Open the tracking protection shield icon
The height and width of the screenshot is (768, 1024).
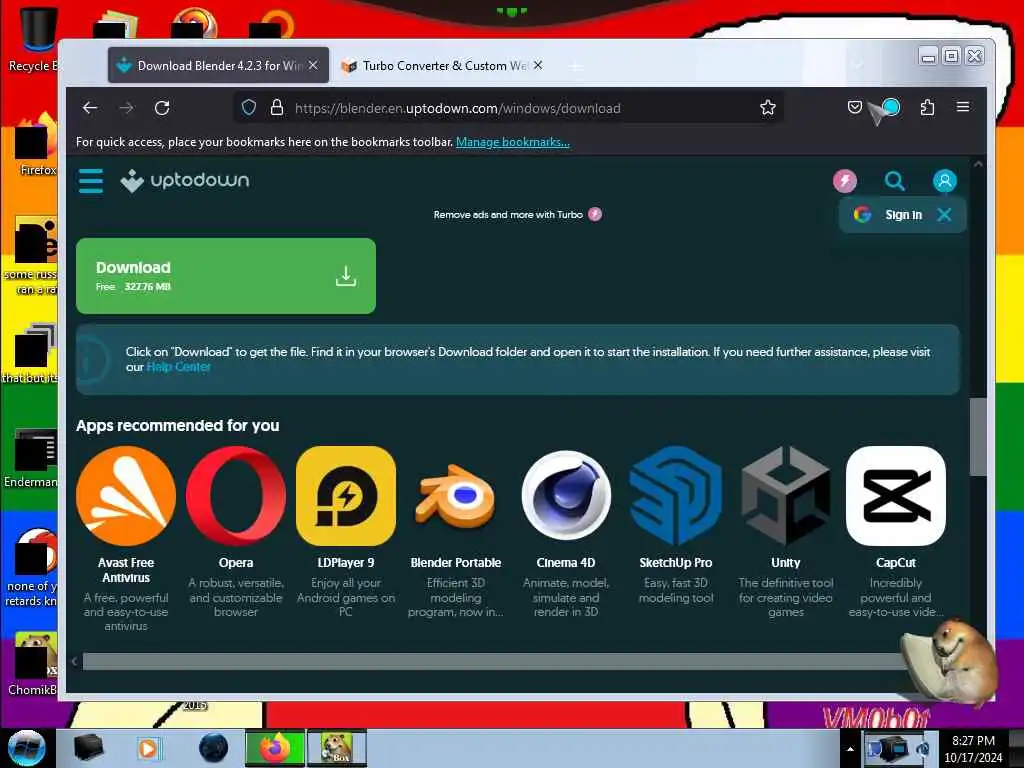click(x=249, y=108)
